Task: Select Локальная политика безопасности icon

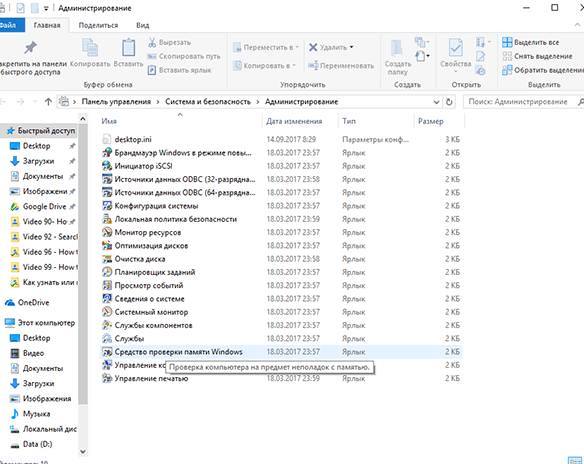Action: [x=107, y=219]
